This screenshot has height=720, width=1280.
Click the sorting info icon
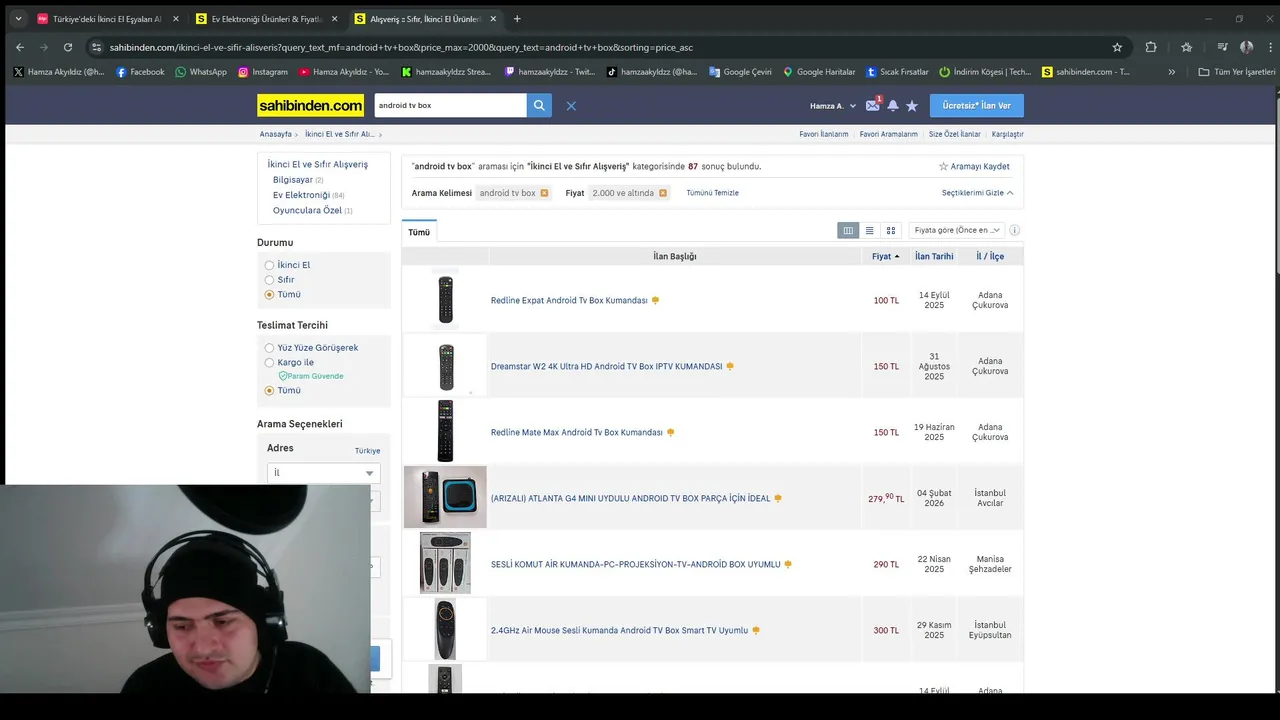click(x=1014, y=230)
